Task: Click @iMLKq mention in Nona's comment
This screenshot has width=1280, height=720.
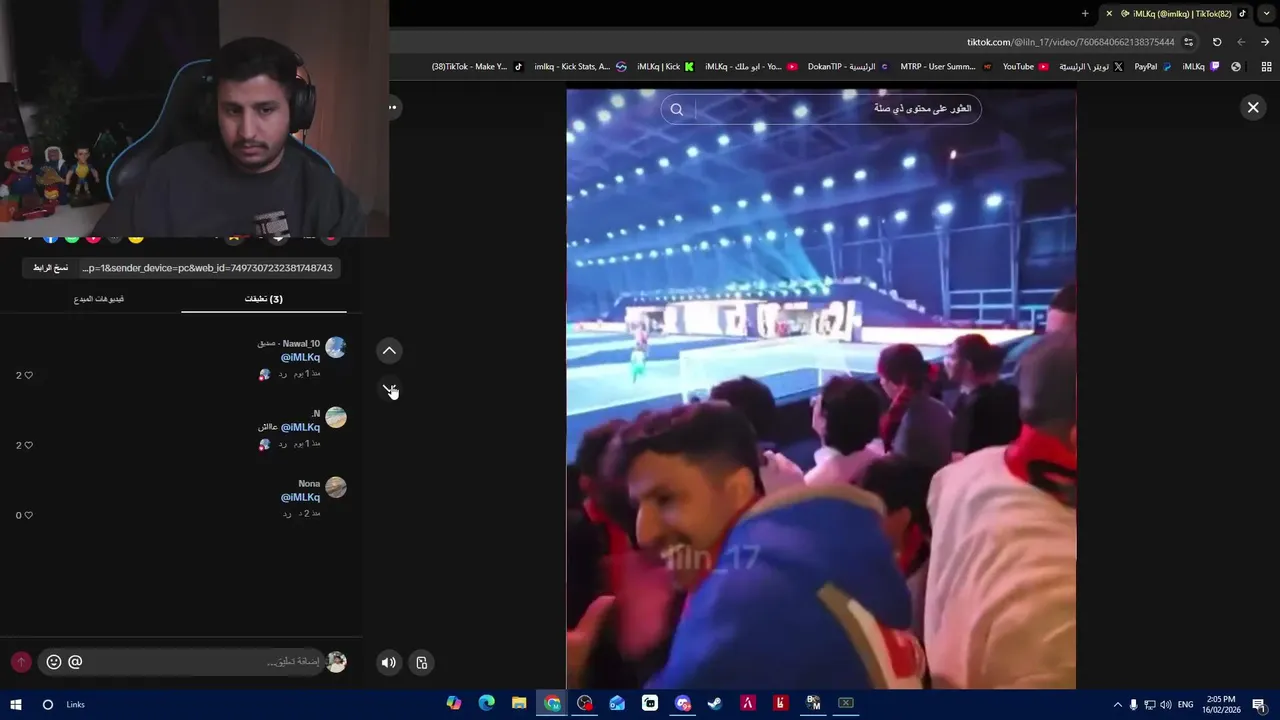Action: (300, 497)
